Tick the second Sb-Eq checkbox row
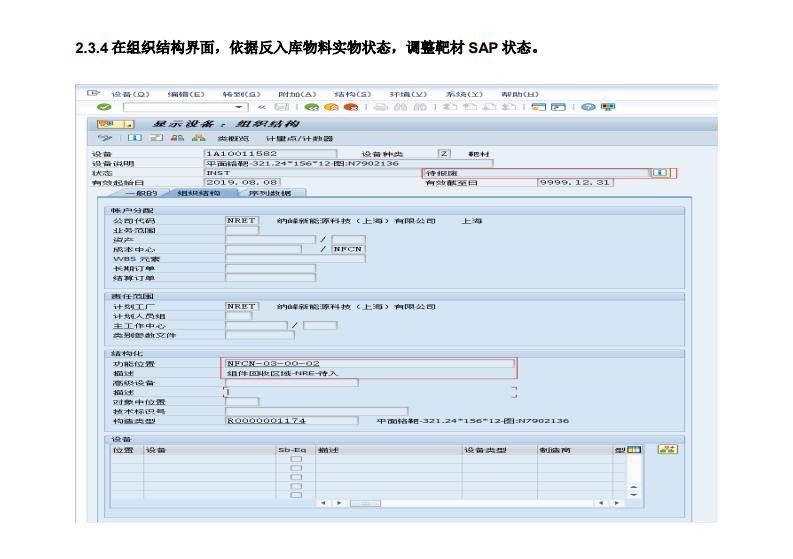 (x=295, y=470)
